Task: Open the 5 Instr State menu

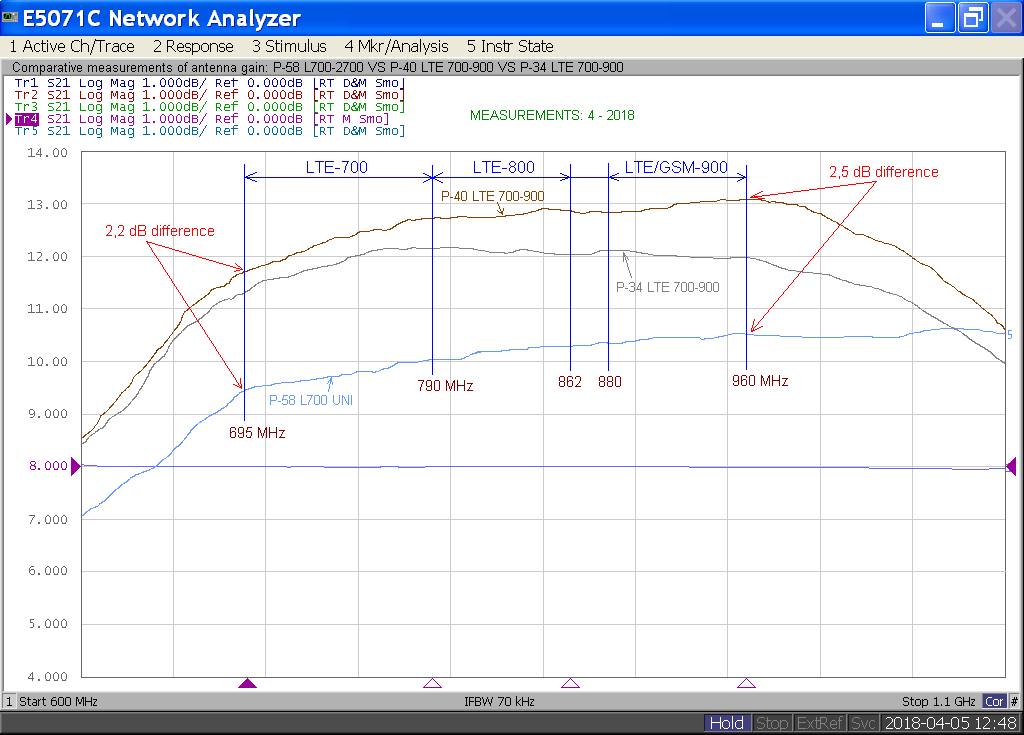Action: click(x=510, y=46)
